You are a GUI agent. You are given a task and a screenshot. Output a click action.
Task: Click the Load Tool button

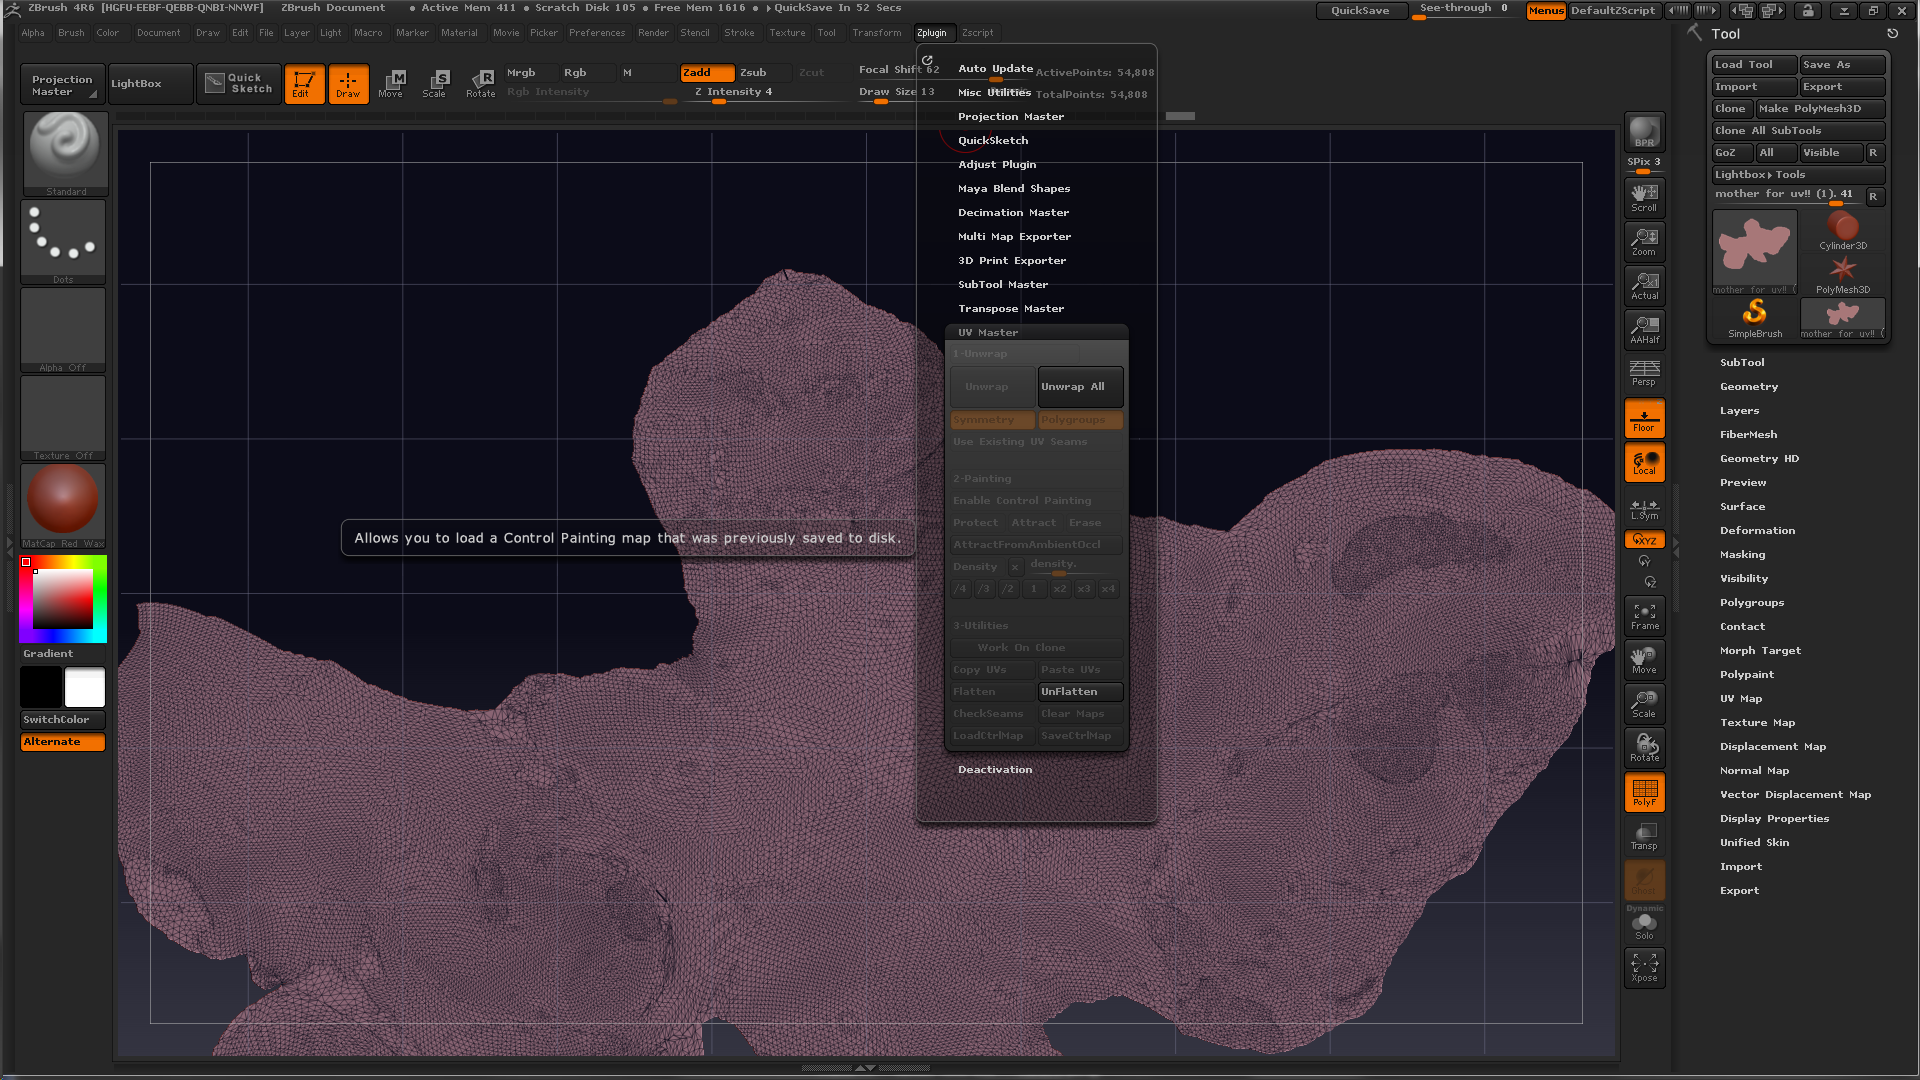tap(1754, 65)
